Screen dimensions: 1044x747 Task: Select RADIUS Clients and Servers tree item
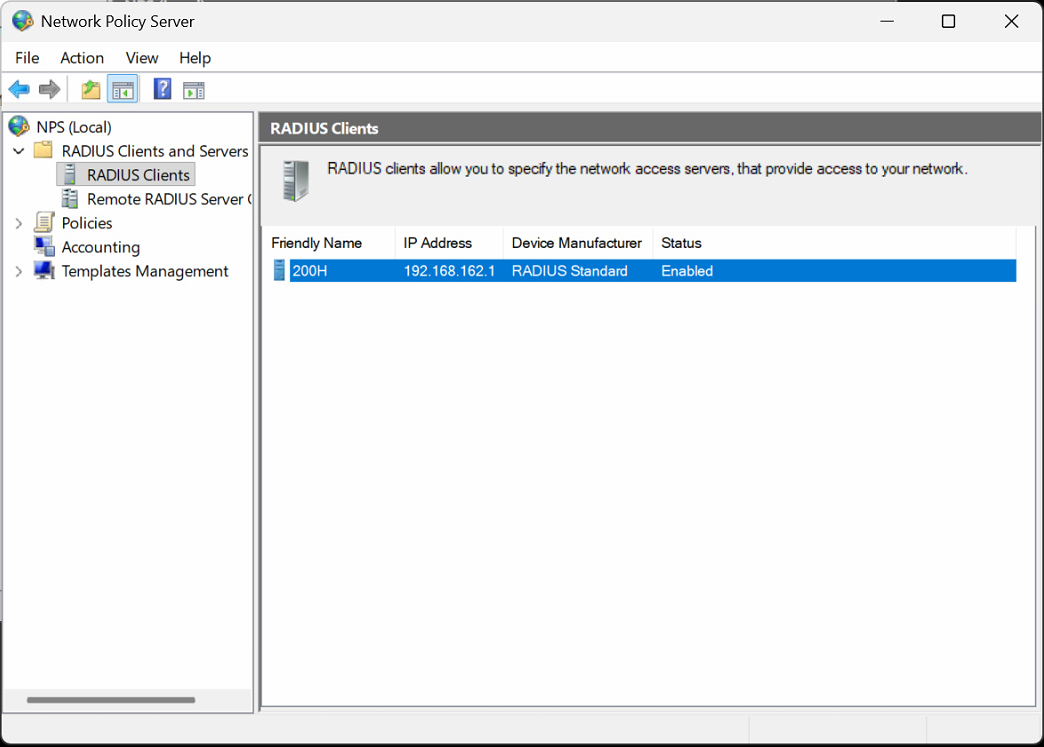pyautogui.click(x=155, y=151)
